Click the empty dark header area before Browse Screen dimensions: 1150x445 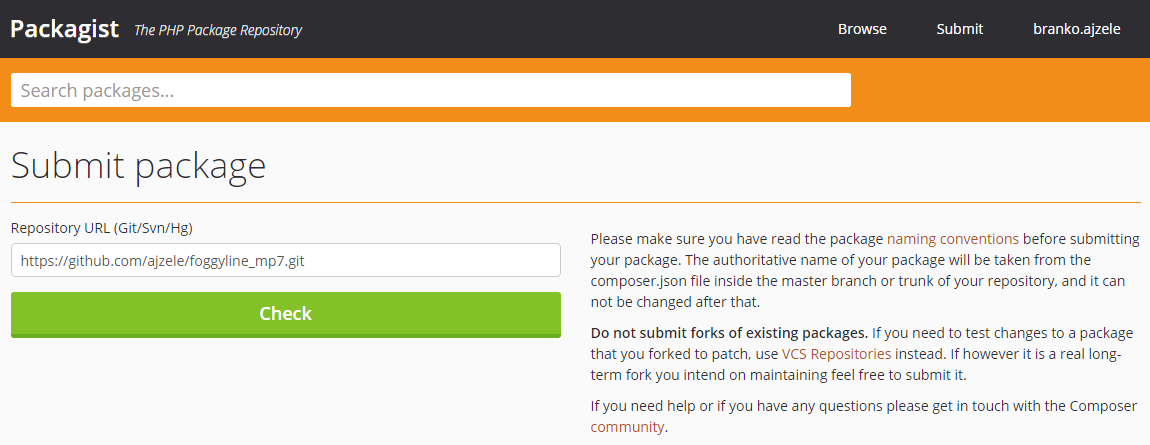(565, 29)
